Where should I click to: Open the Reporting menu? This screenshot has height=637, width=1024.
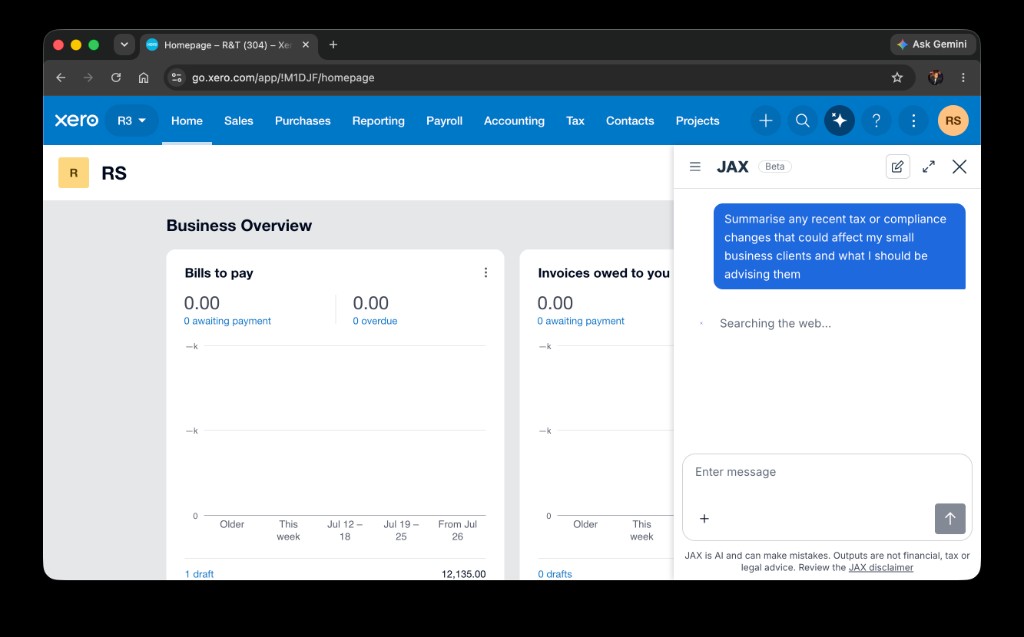(378, 121)
